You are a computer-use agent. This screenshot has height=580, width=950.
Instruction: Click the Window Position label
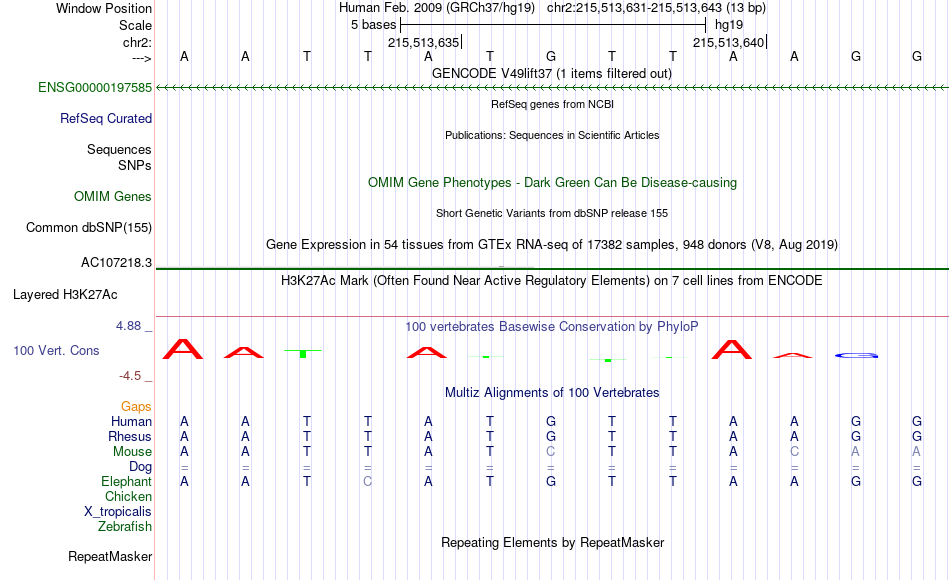(x=104, y=8)
